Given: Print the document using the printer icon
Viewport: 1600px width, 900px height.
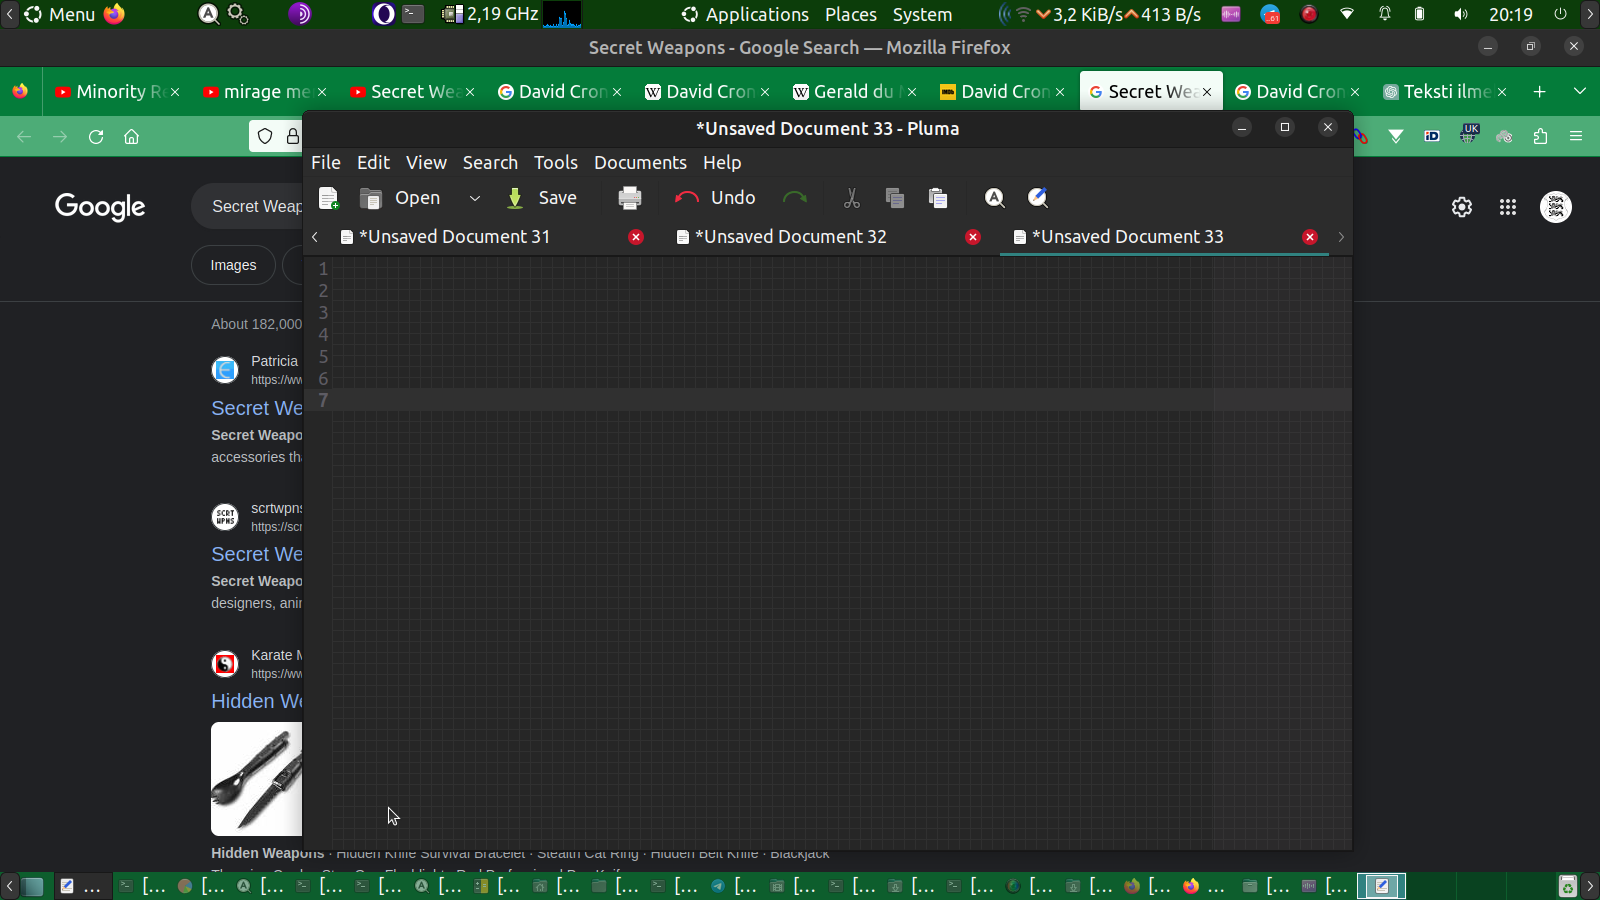Looking at the screenshot, I should (x=630, y=198).
